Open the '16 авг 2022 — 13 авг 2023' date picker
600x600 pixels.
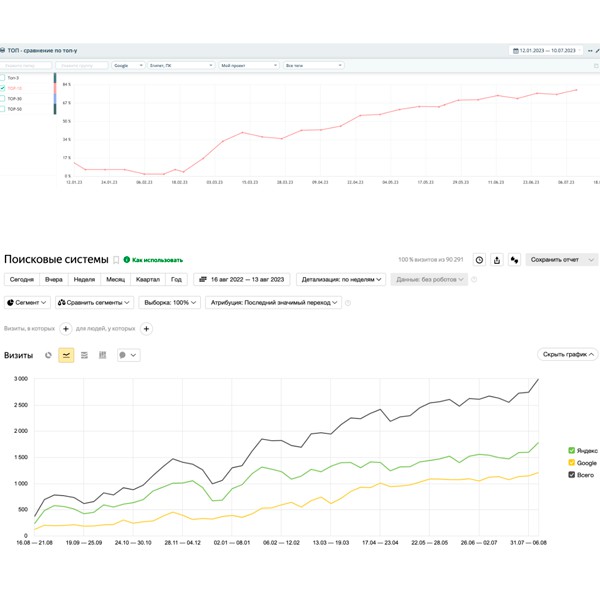(242, 280)
